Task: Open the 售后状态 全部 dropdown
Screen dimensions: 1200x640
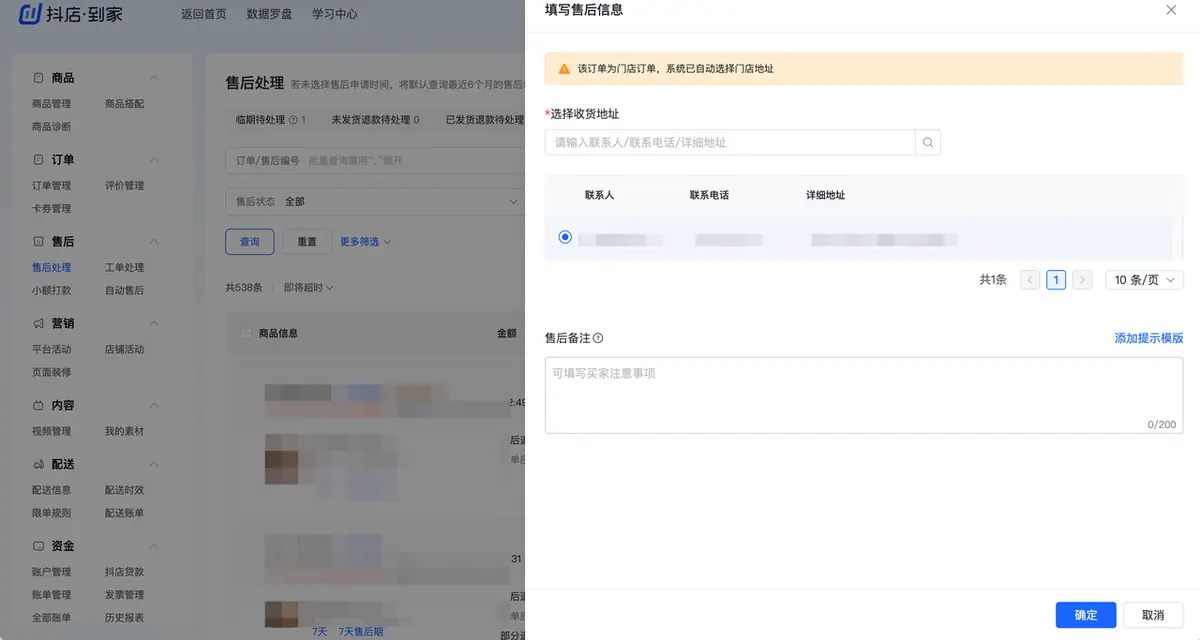Action: tap(375, 201)
